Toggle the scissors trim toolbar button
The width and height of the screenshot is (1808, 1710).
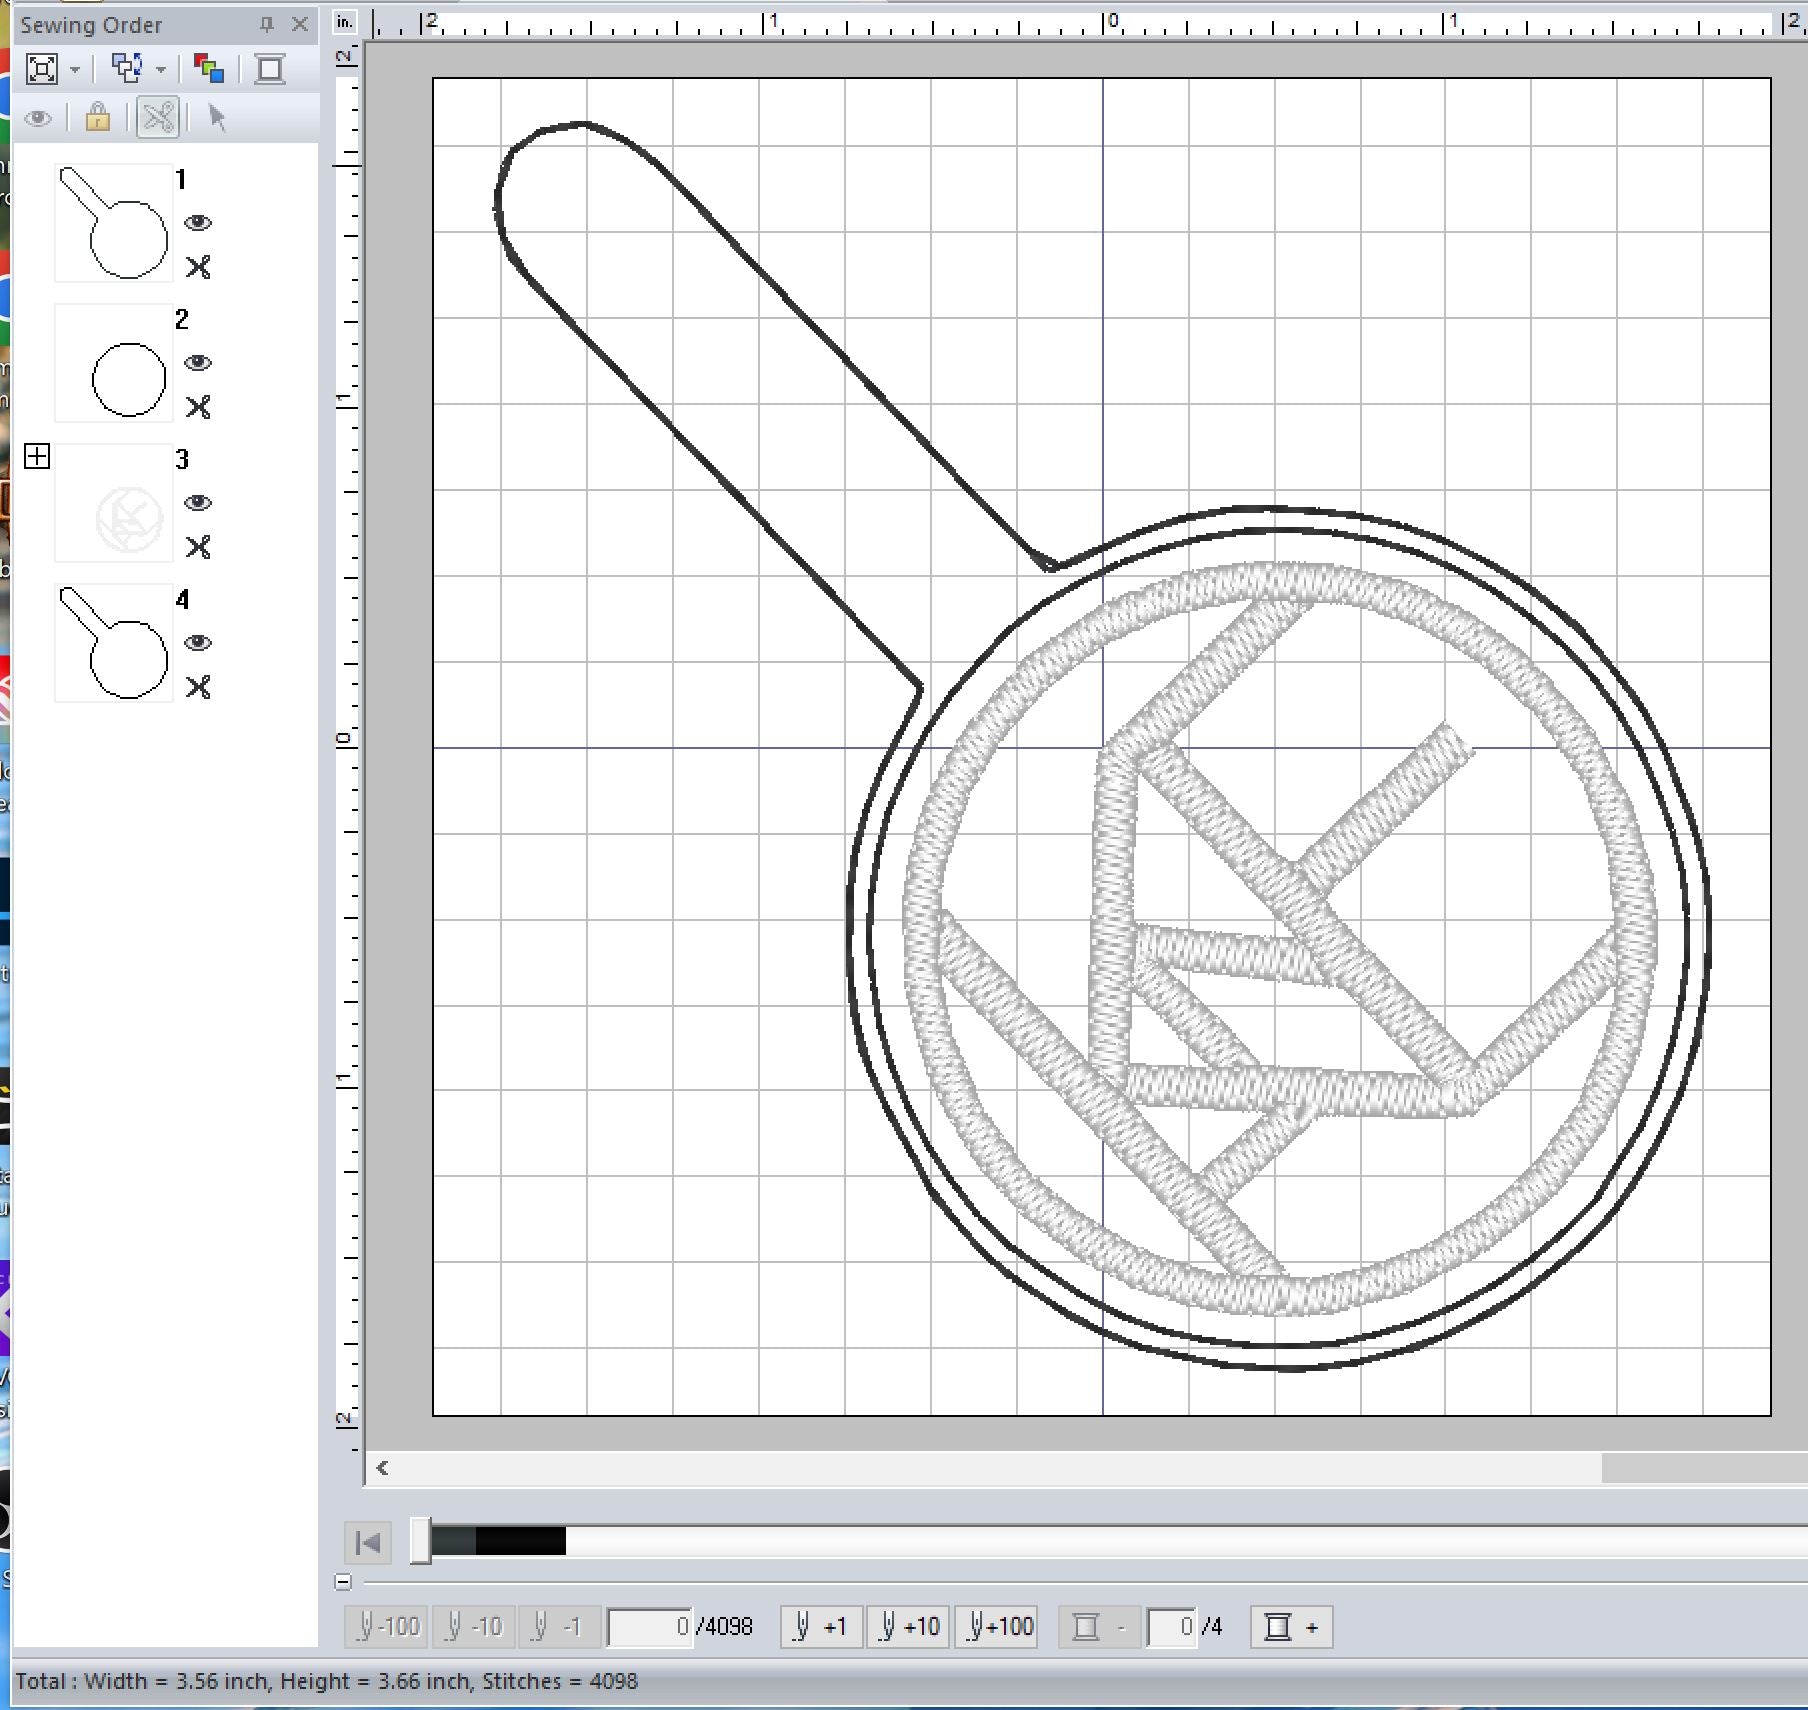coord(158,118)
